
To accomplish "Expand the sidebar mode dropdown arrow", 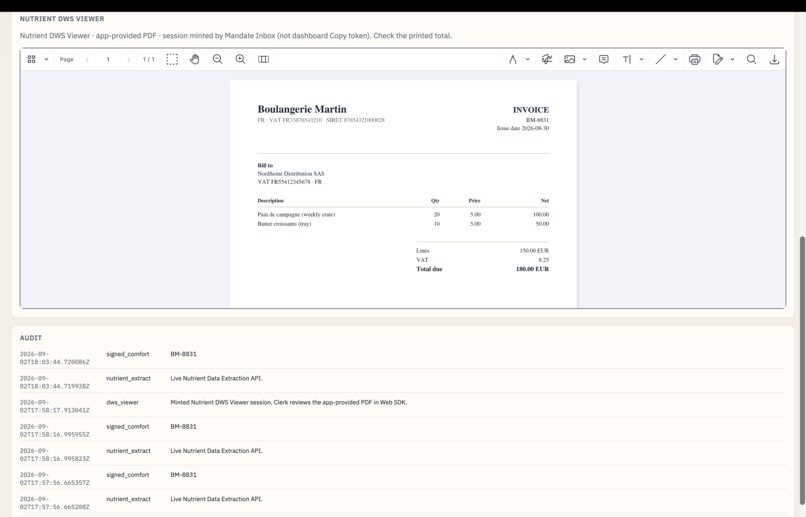I will (46, 59).
